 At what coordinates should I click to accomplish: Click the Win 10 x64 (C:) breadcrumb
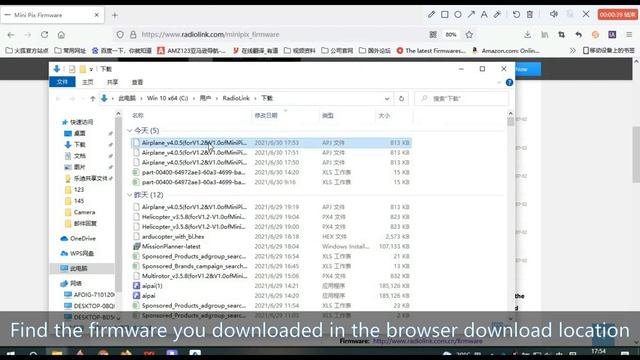[167, 98]
